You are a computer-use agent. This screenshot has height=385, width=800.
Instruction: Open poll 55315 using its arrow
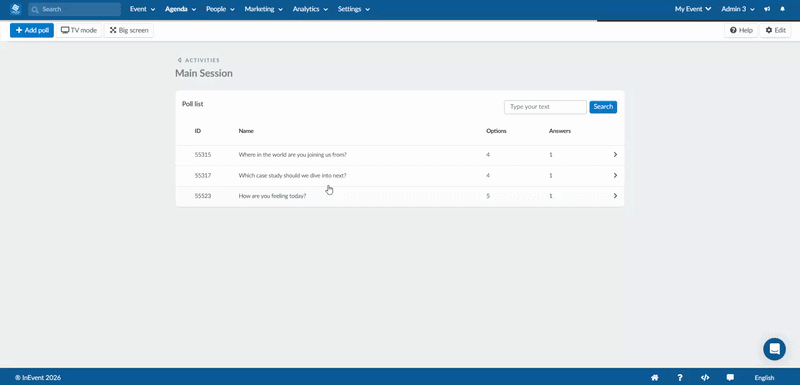[x=615, y=155]
